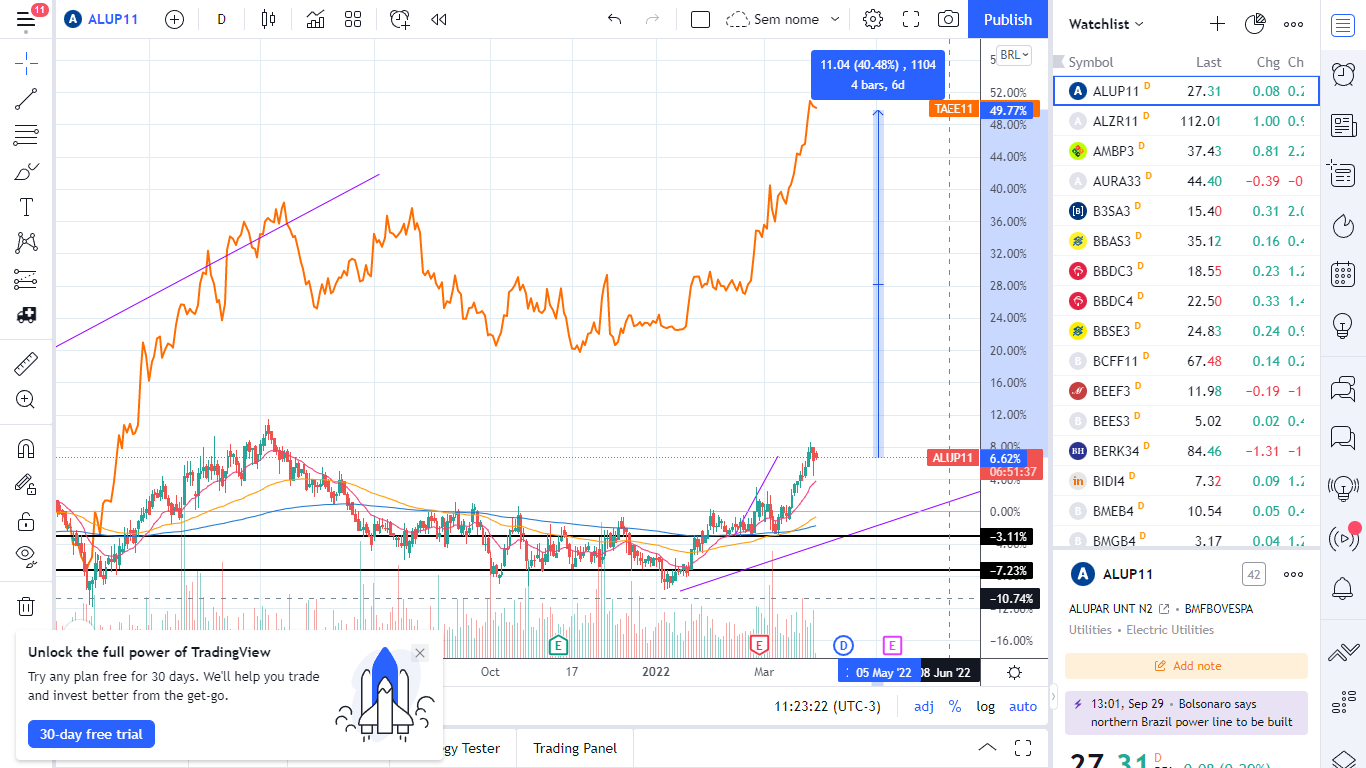Maximize the bottom panel
1366x768 pixels.
click(x=1023, y=748)
